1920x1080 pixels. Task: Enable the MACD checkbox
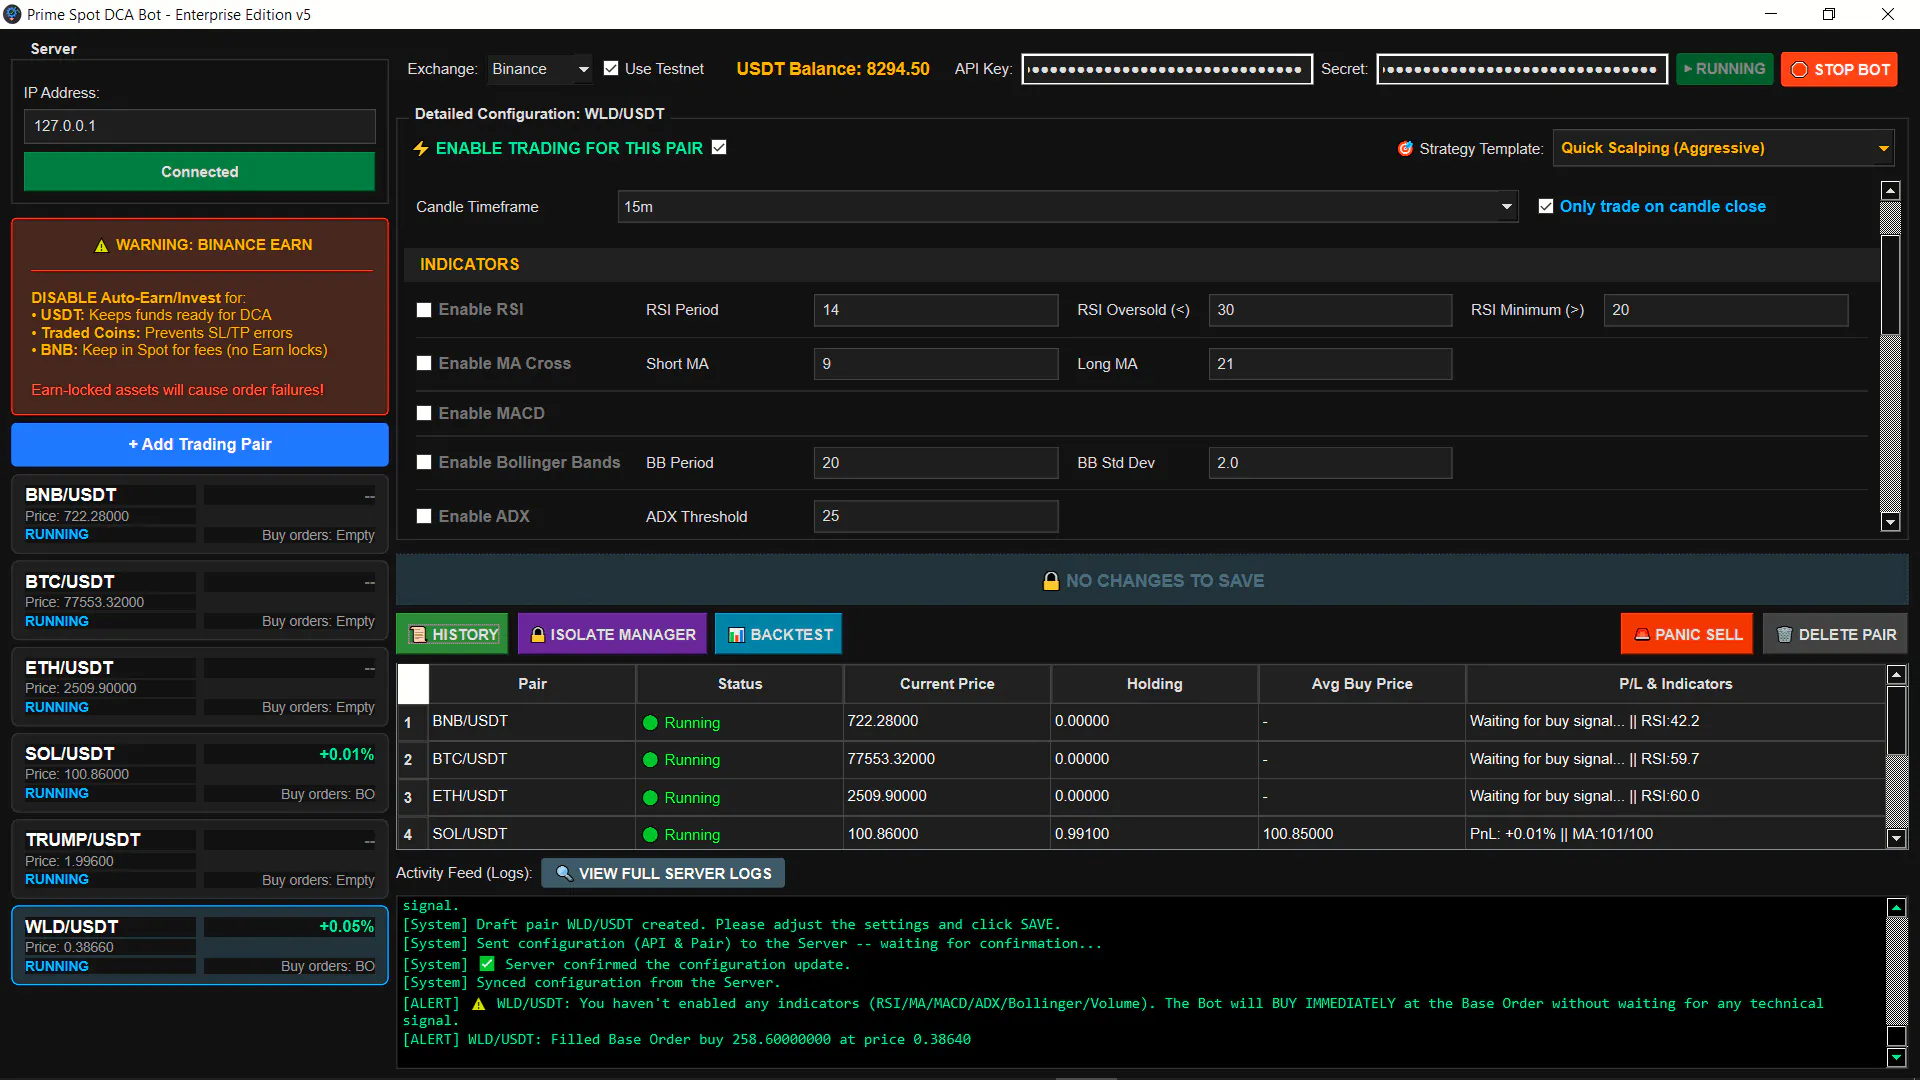pyautogui.click(x=424, y=413)
